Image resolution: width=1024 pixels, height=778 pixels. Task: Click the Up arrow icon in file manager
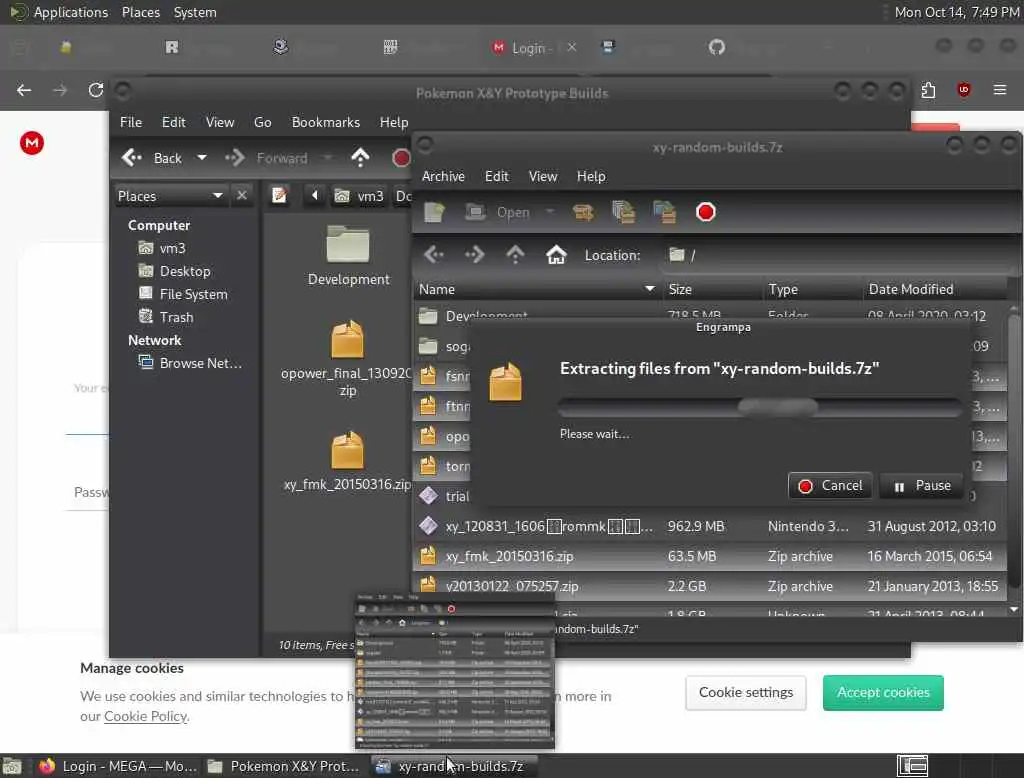coord(360,157)
